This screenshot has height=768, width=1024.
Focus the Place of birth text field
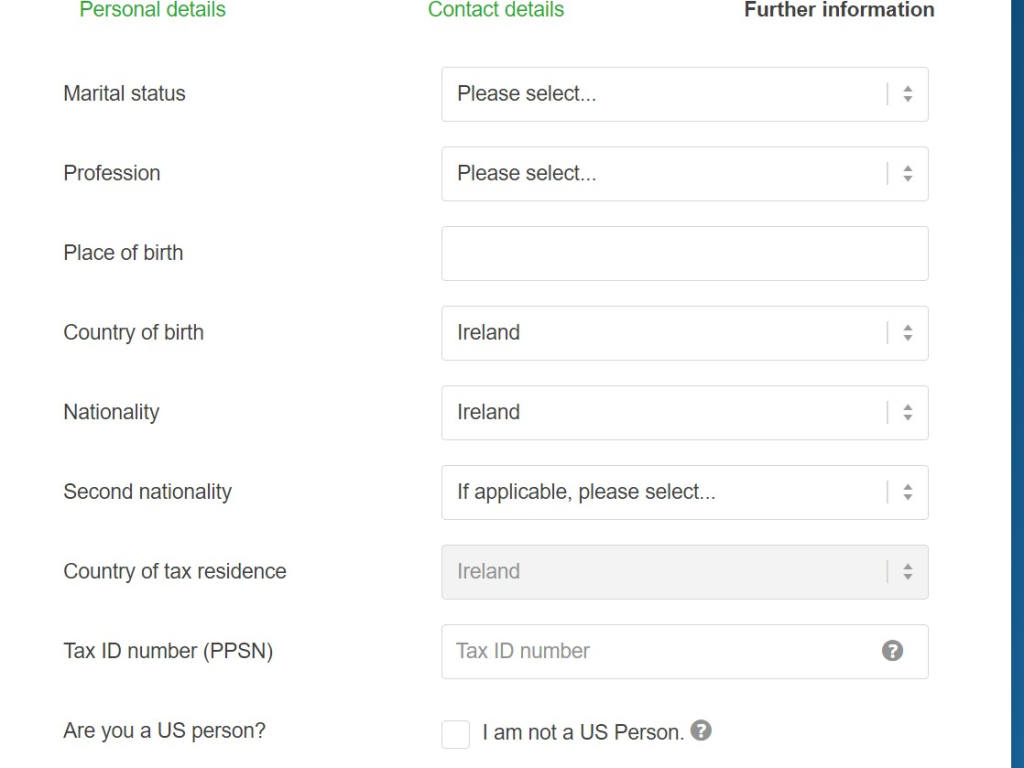click(x=684, y=254)
